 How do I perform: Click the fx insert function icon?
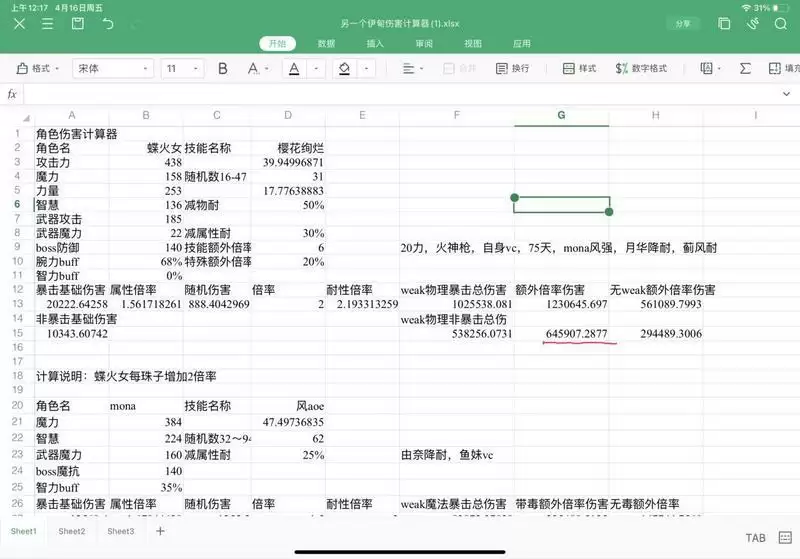pos(12,94)
